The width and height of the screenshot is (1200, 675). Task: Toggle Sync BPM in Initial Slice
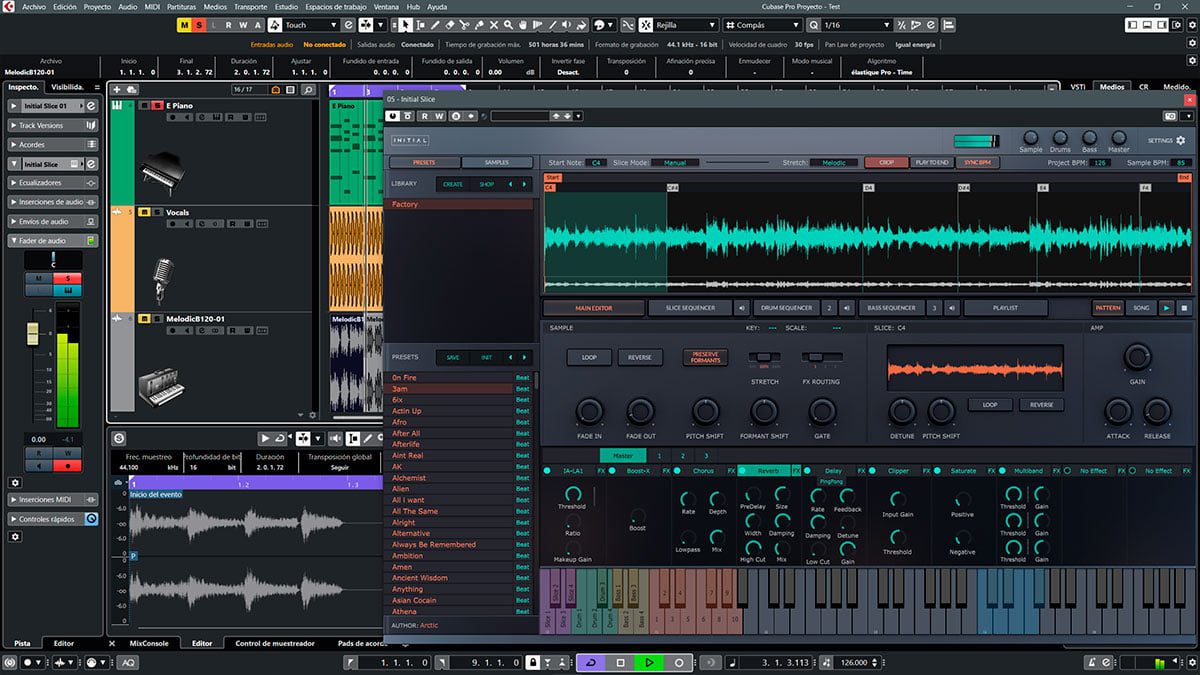point(976,162)
